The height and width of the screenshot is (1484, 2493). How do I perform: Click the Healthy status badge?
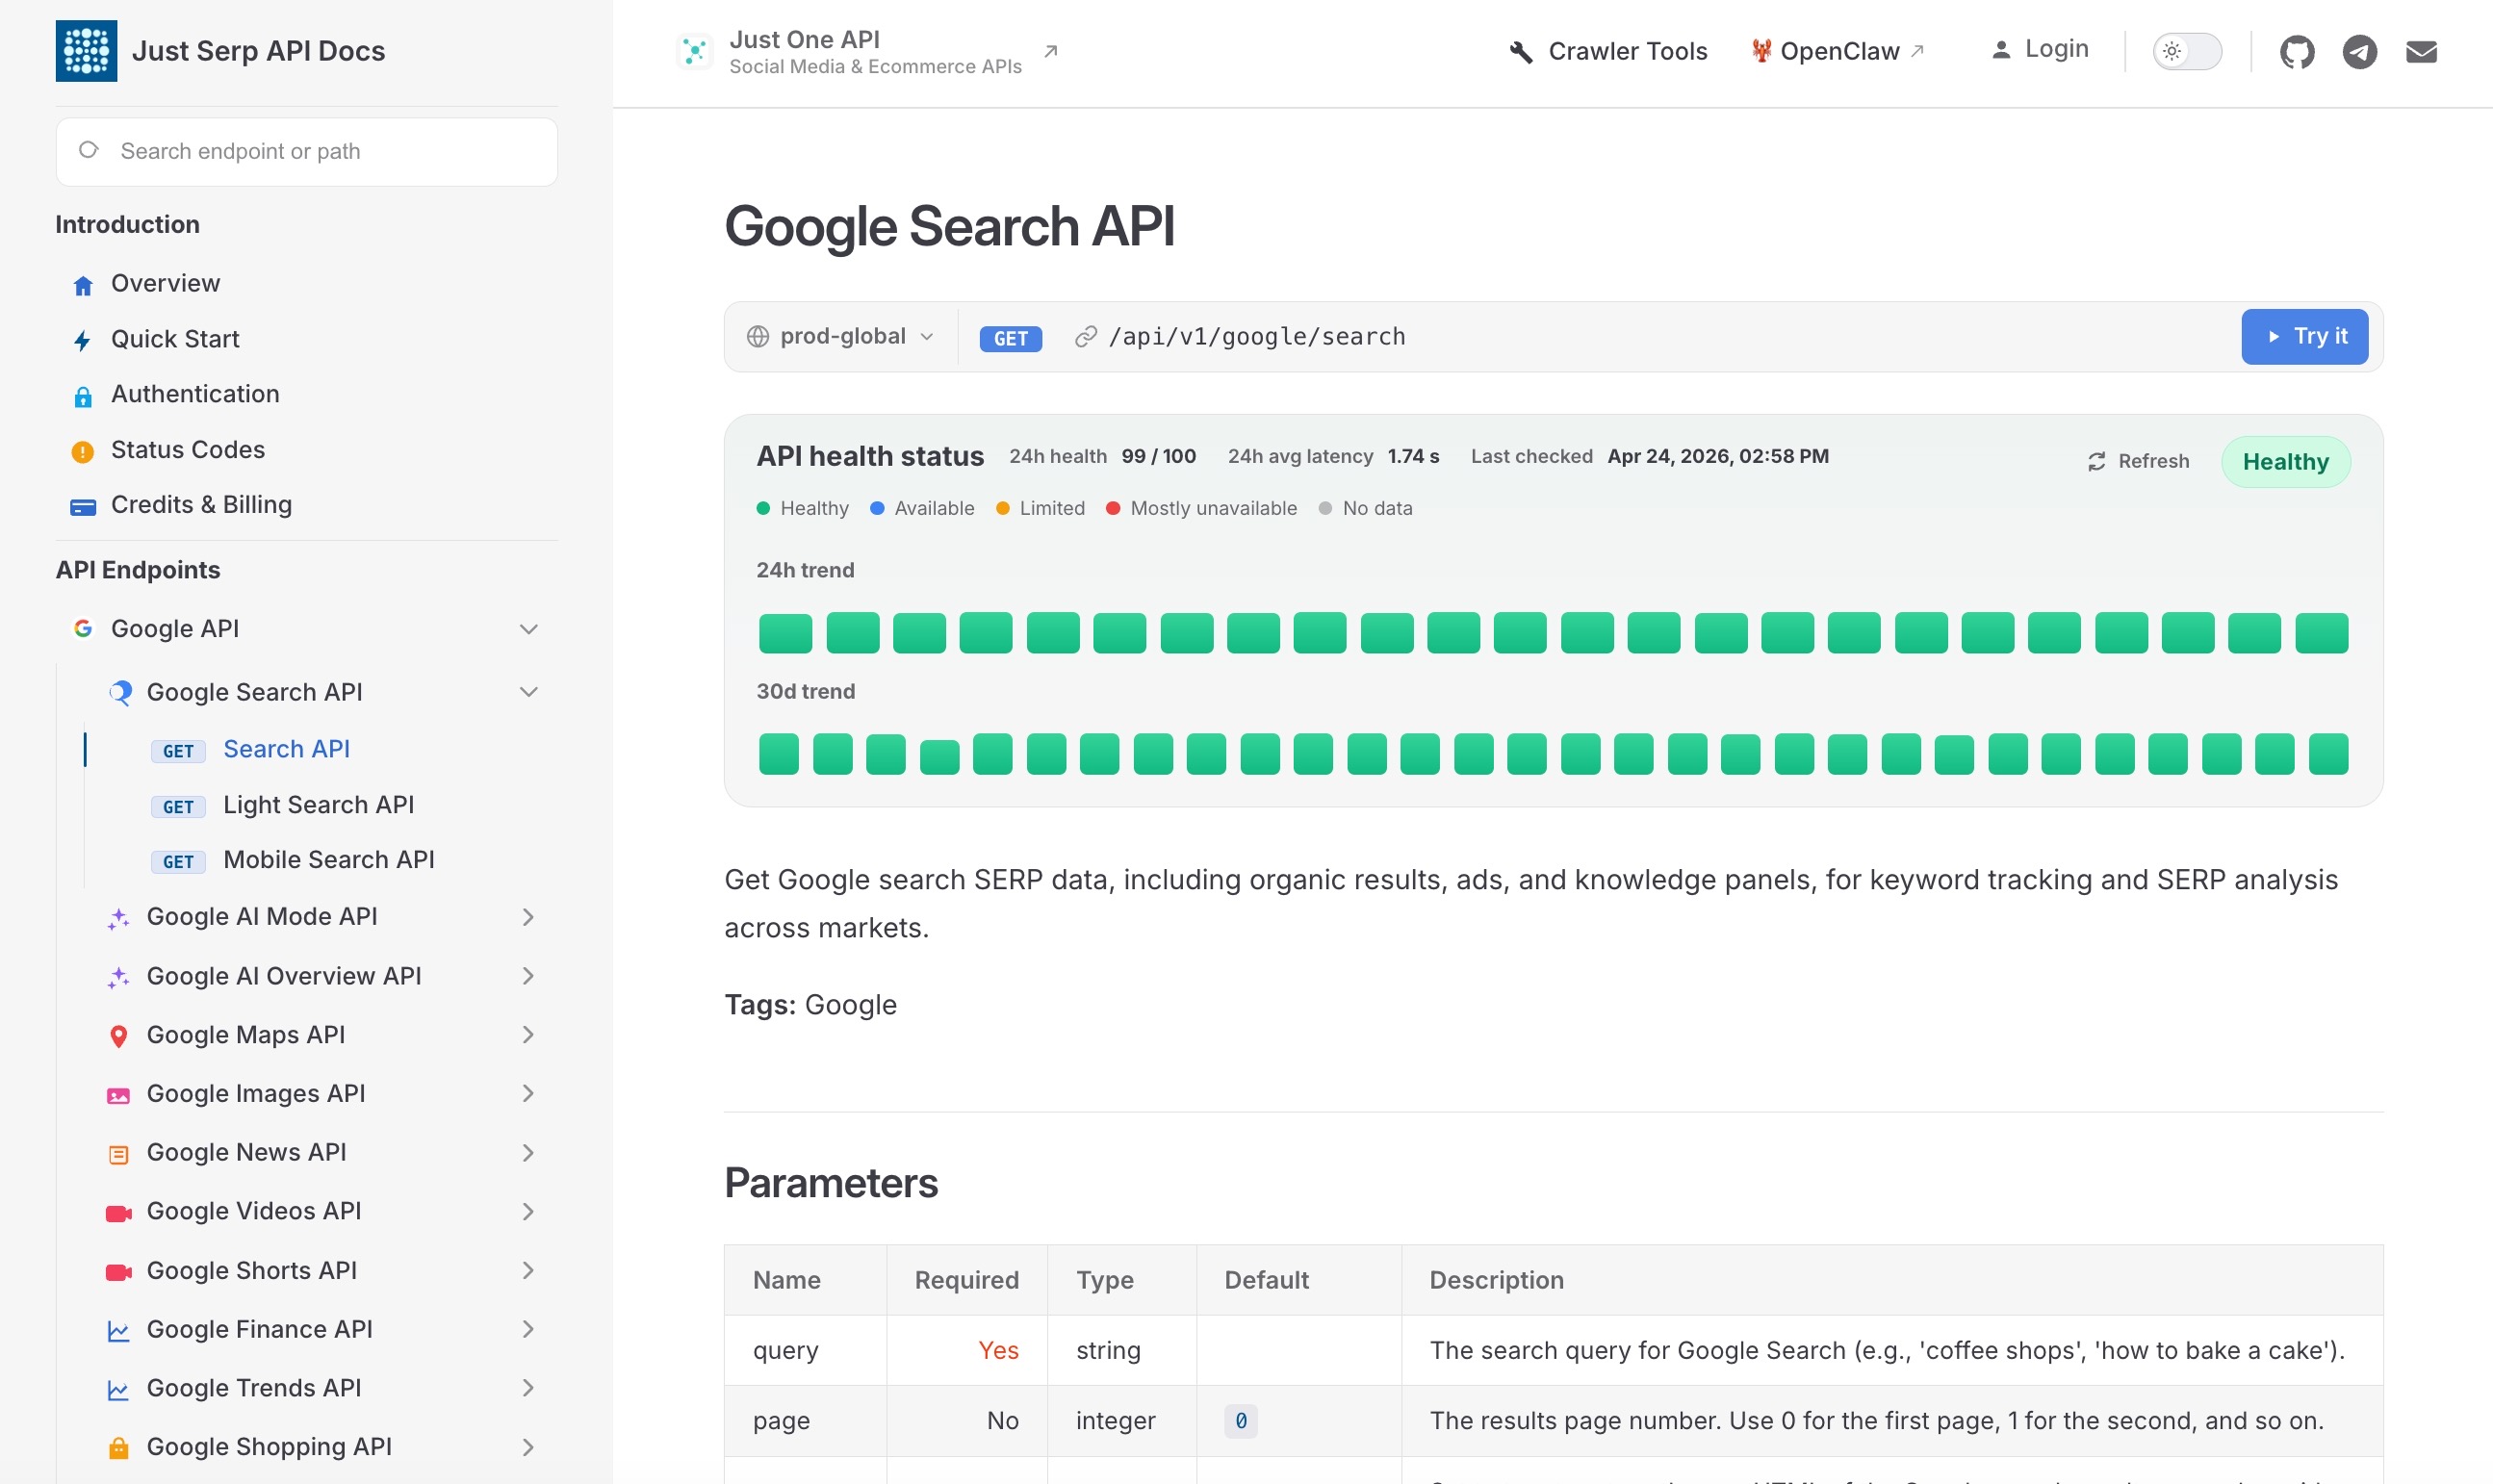click(x=2285, y=462)
